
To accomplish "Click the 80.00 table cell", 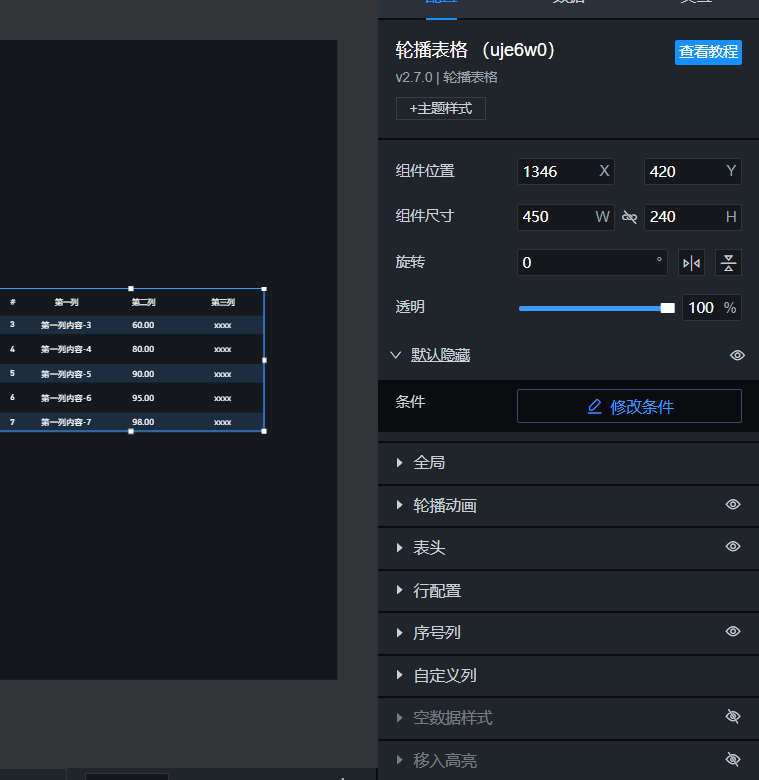I will click(143, 349).
